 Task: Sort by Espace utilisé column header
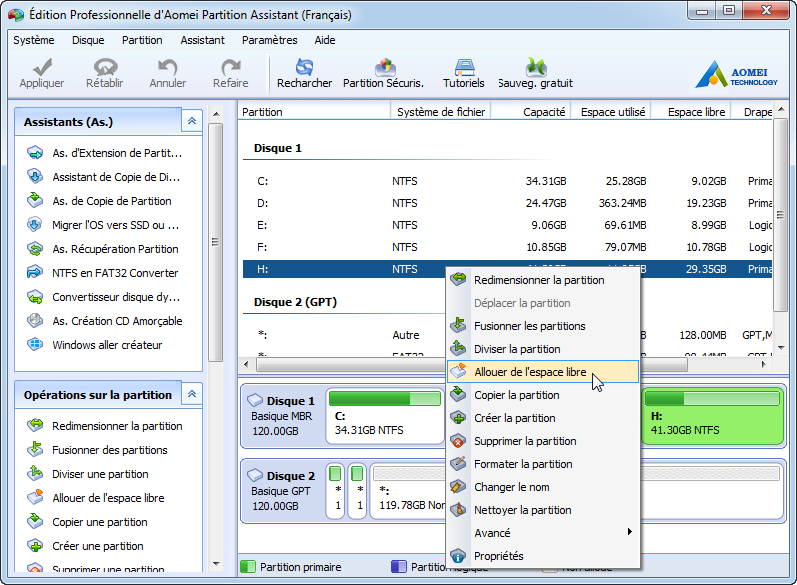click(612, 112)
